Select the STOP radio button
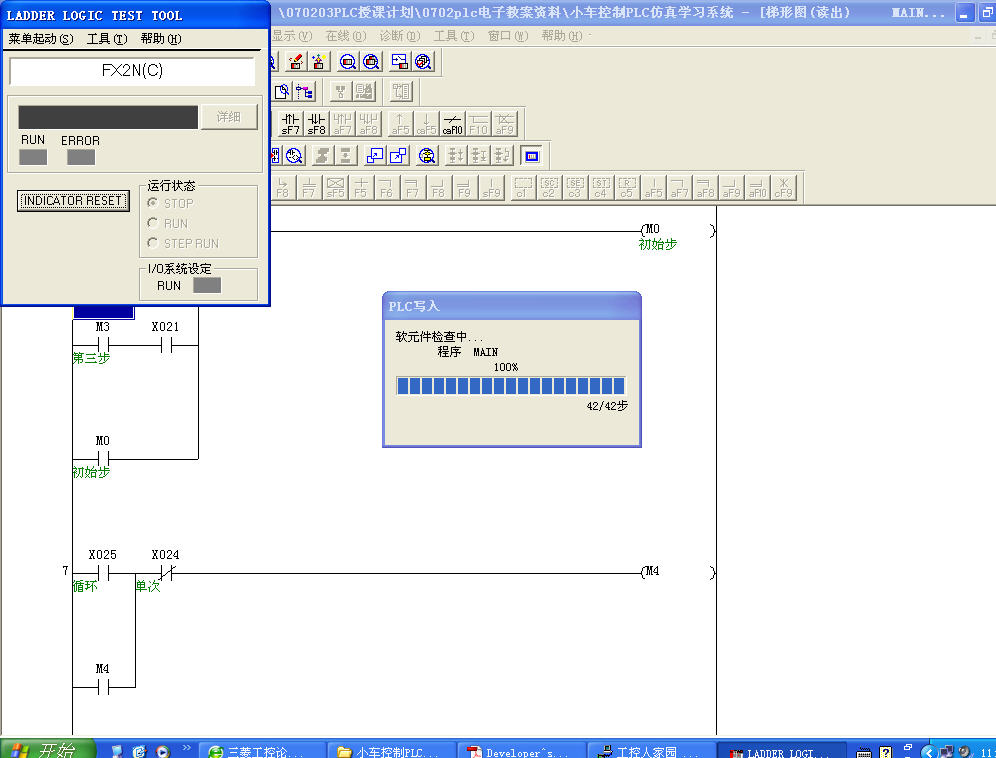Screen dimensions: 996x758 pyautogui.click(x=153, y=203)
